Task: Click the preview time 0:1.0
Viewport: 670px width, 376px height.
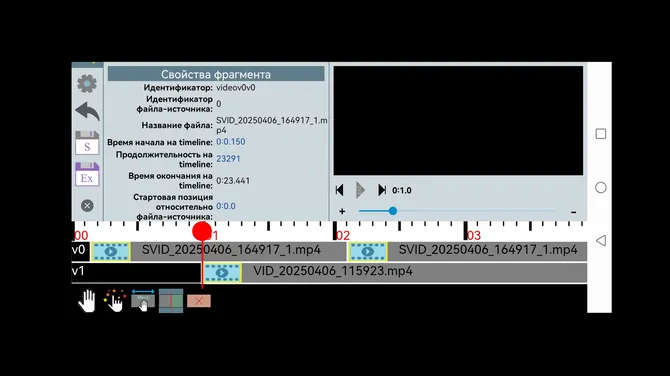Action: click(402, 191)
